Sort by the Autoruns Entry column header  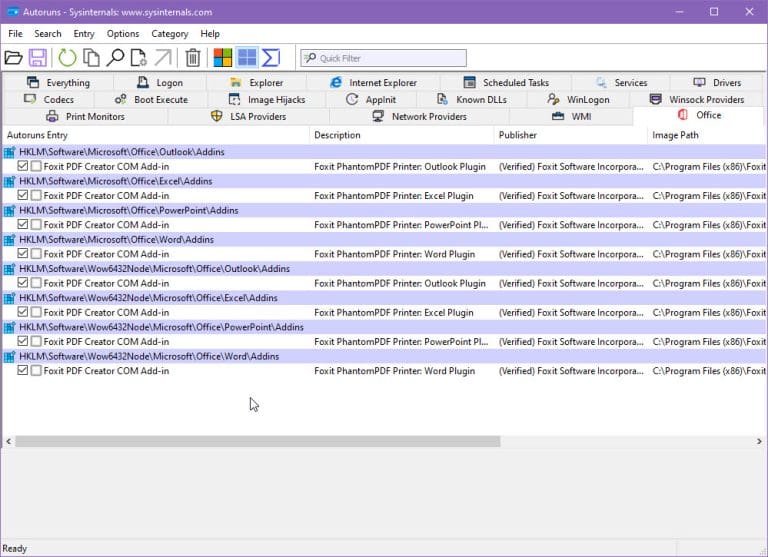[x=156, y=135]
